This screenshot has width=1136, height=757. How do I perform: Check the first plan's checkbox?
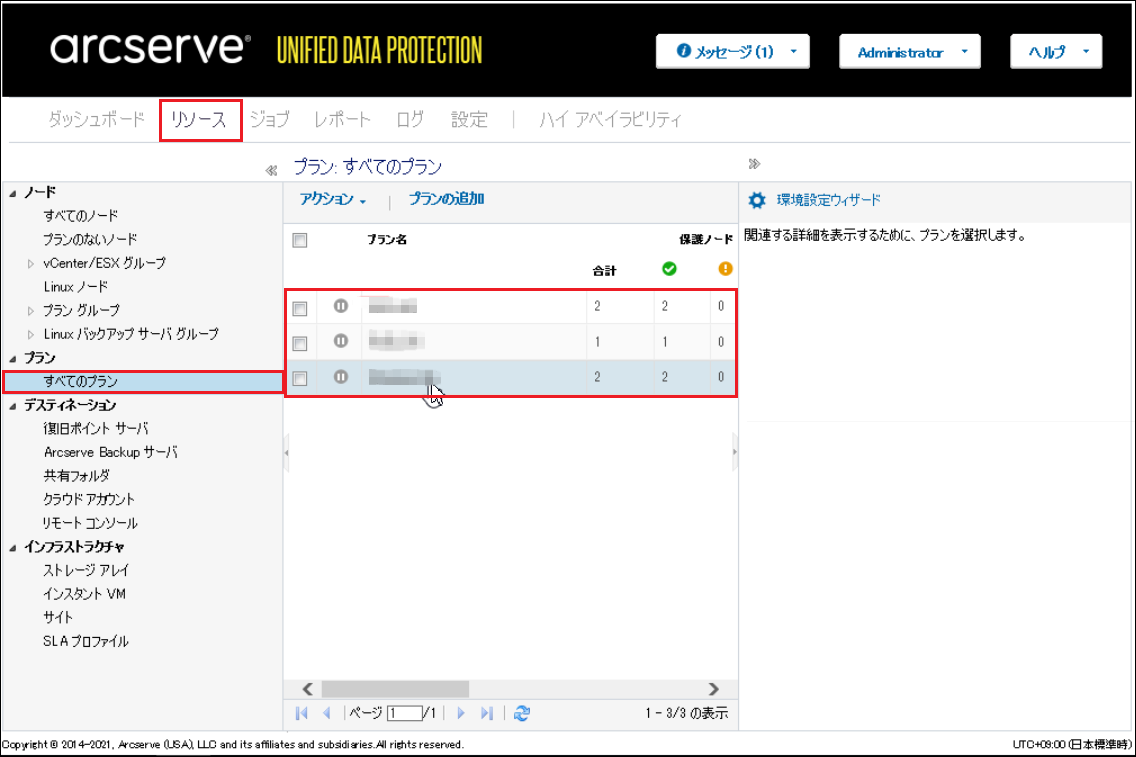(300, 309)
